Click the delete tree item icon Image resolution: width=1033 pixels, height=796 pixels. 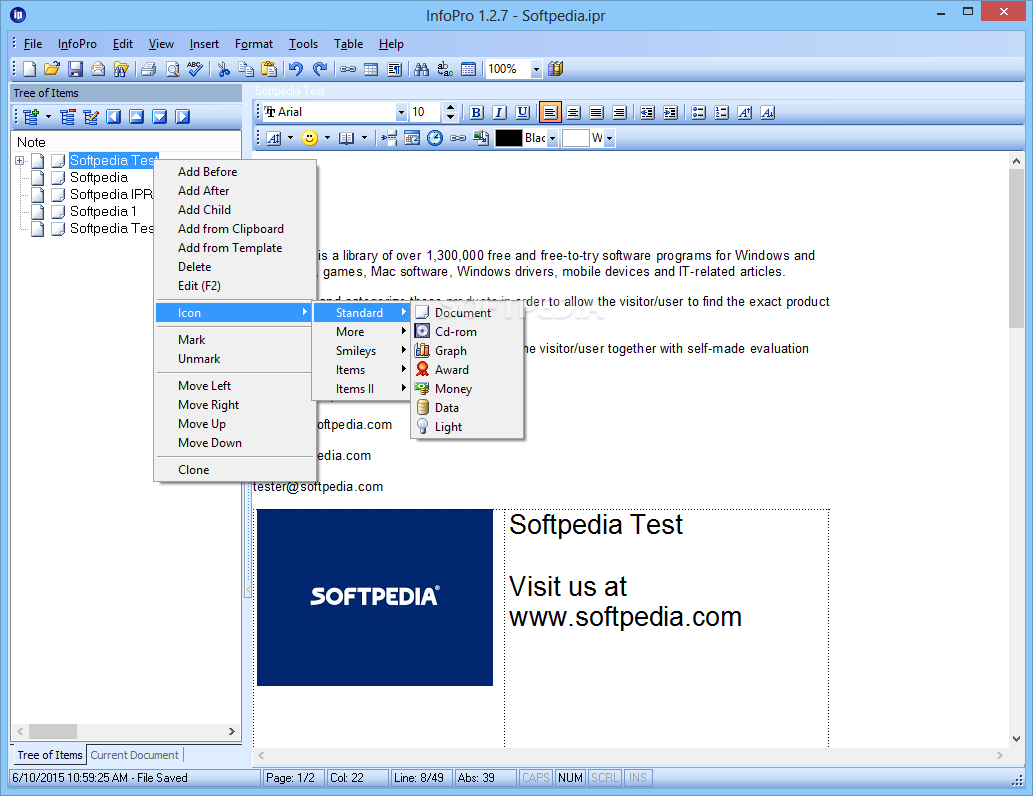(67, 117)
